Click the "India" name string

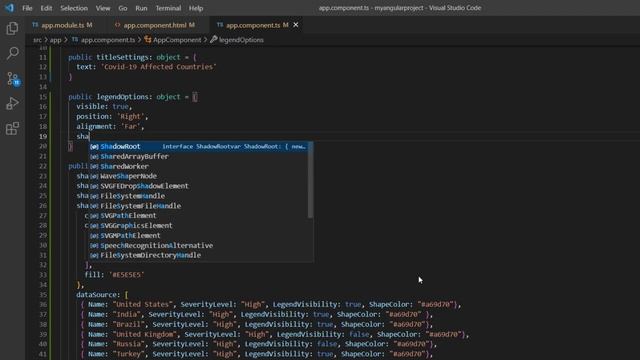pos(127,314)
